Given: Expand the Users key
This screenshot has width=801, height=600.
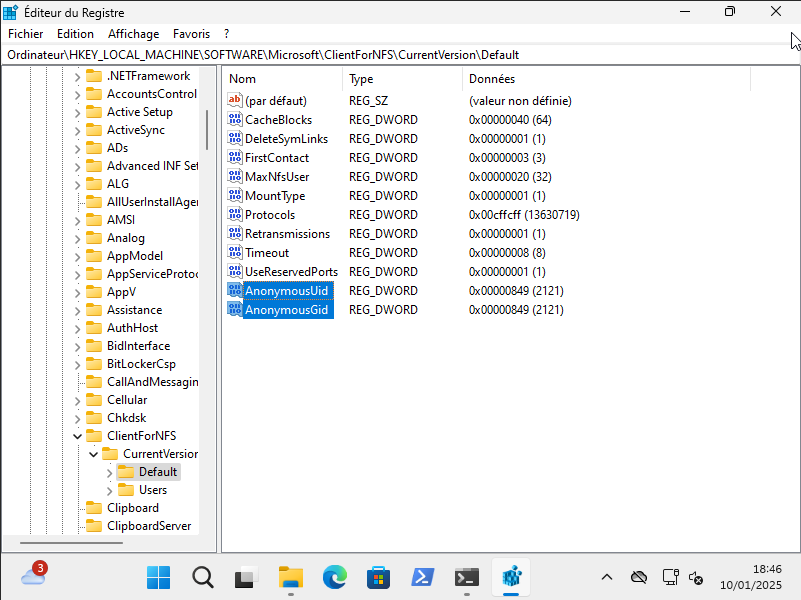Looking at the screenshot, I should pyautogui.click(x=109, y=490).
